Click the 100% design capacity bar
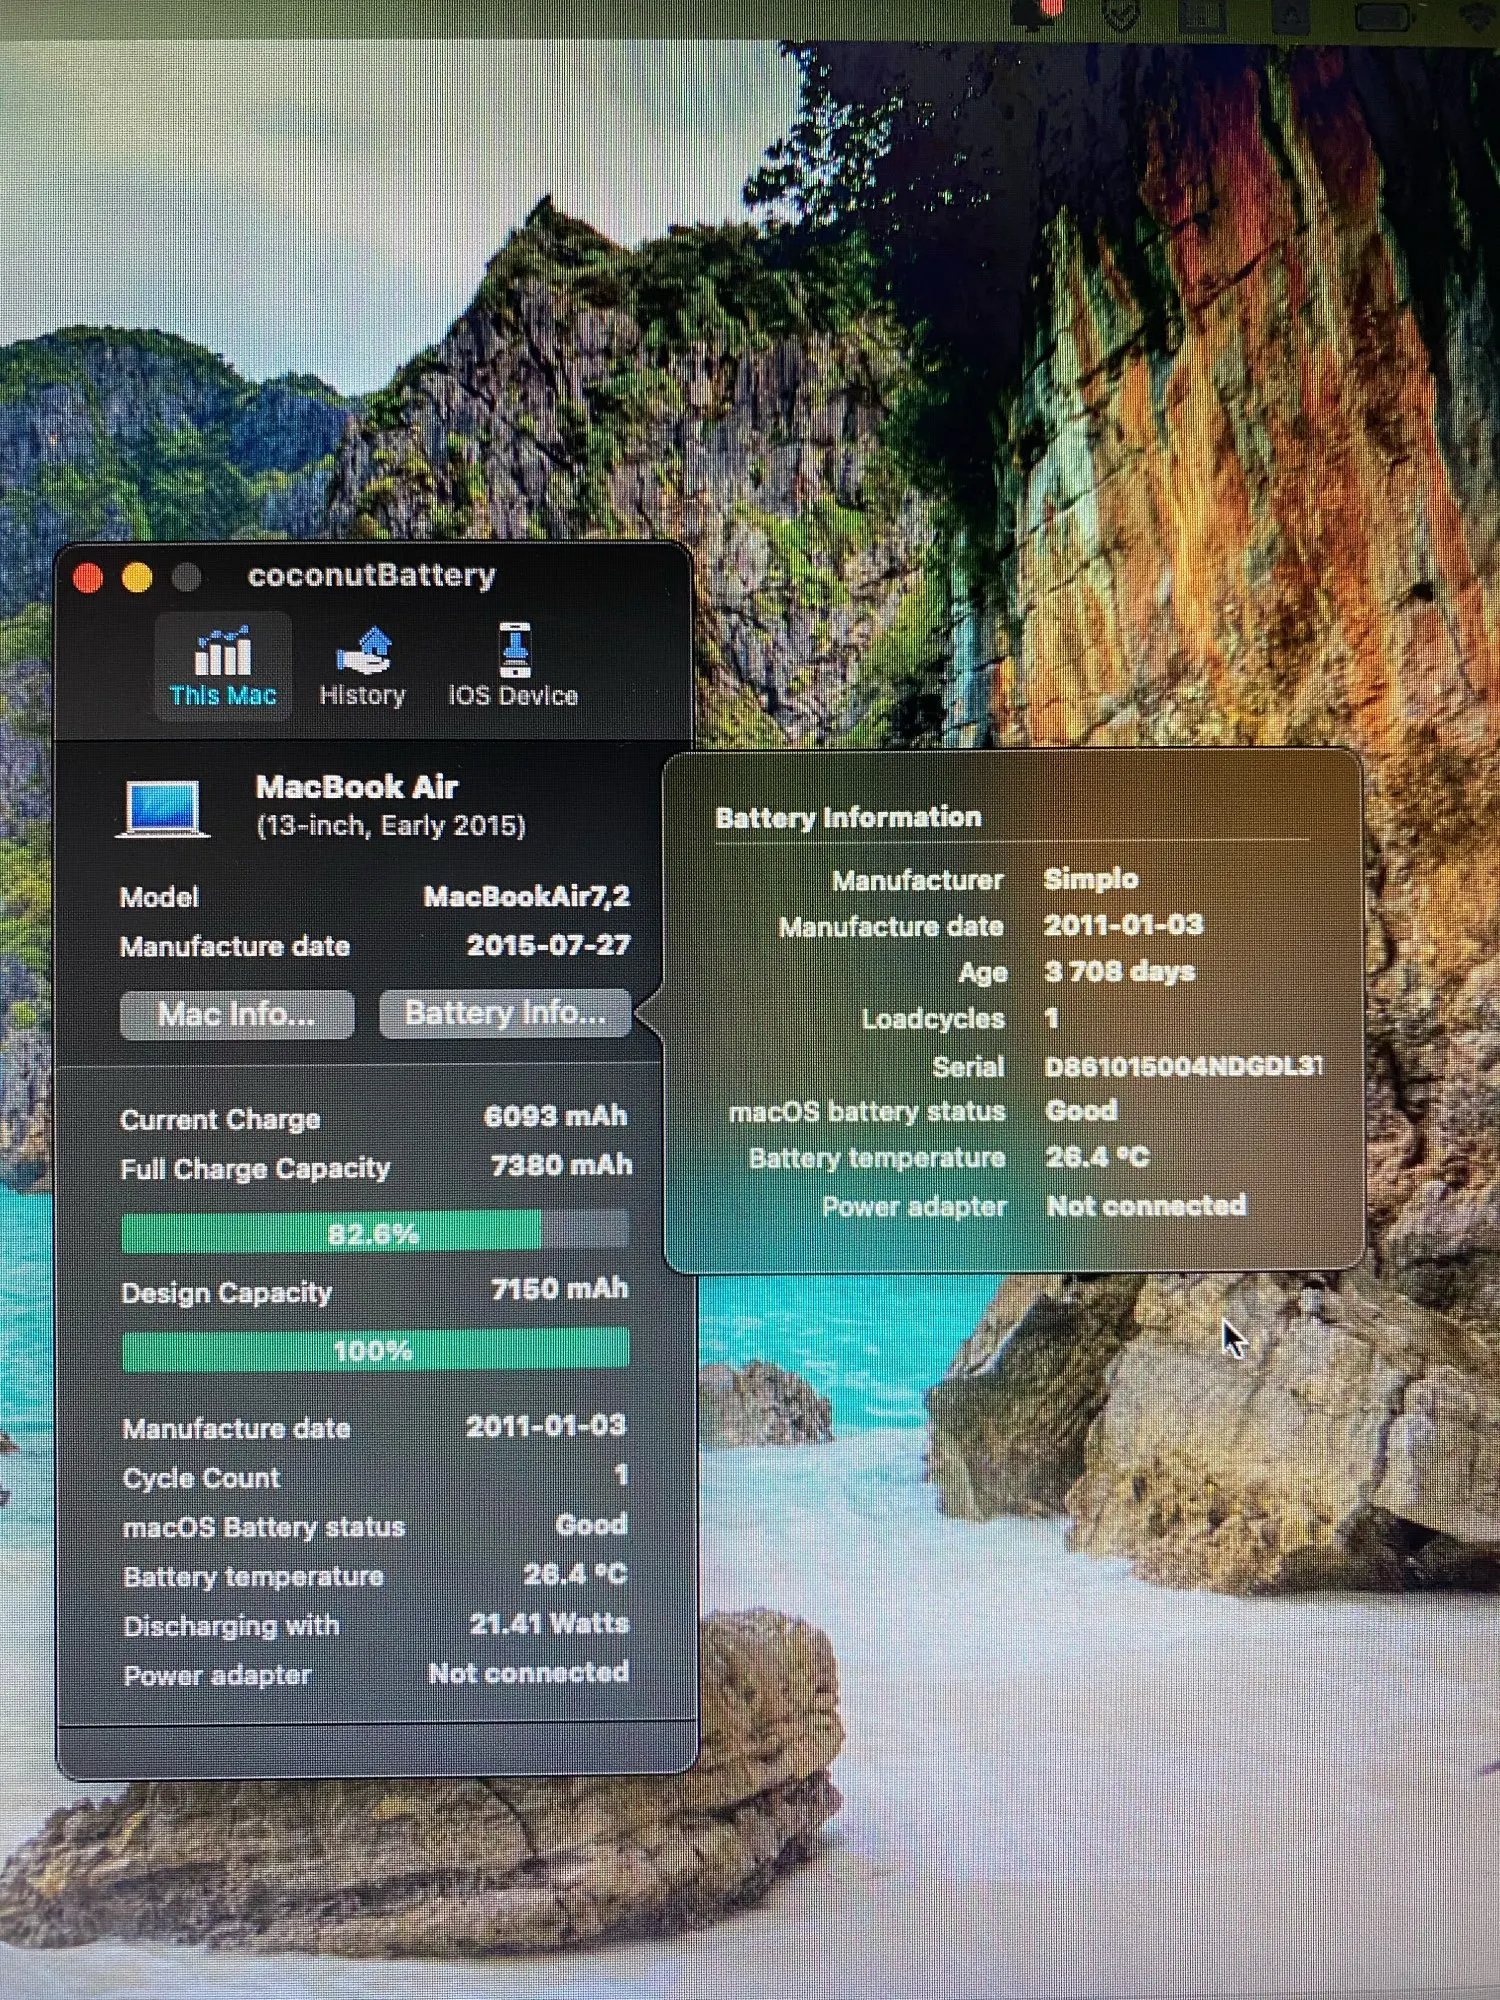Screen dimensions: 1500x2000 [x=375, y=1349]
